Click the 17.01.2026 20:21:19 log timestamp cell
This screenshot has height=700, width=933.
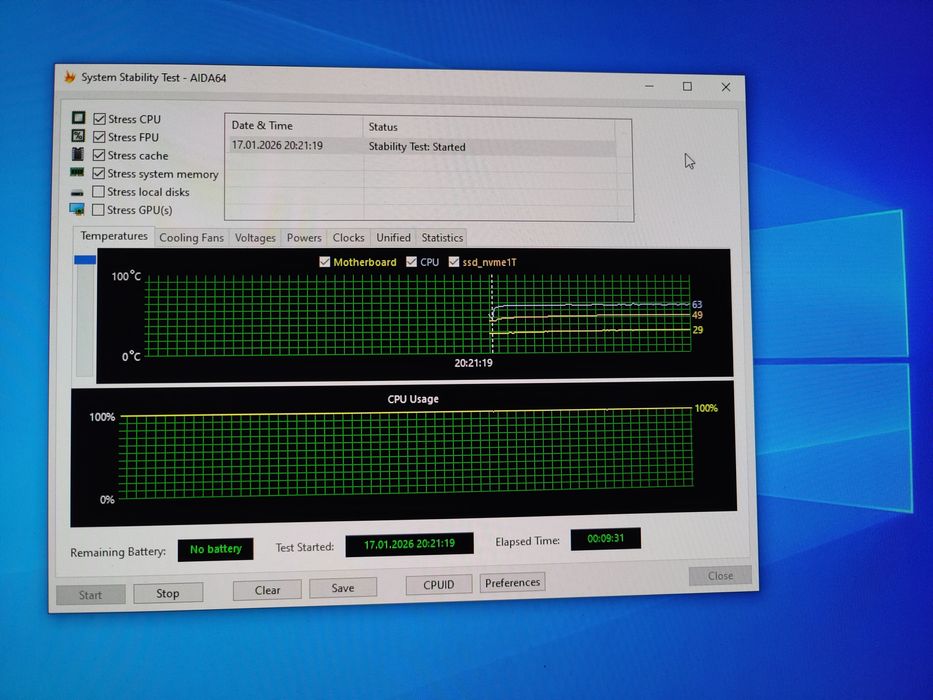pos(277,145)
